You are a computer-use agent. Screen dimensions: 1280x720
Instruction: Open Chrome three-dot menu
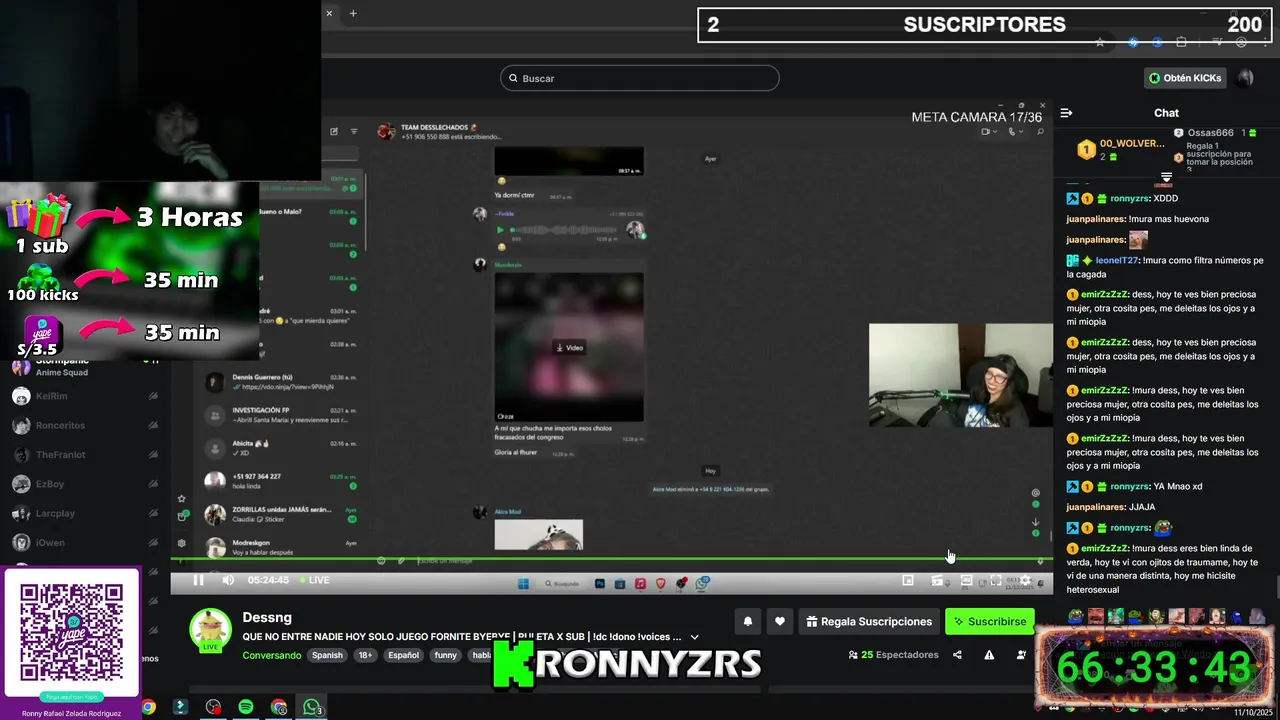1266,42
